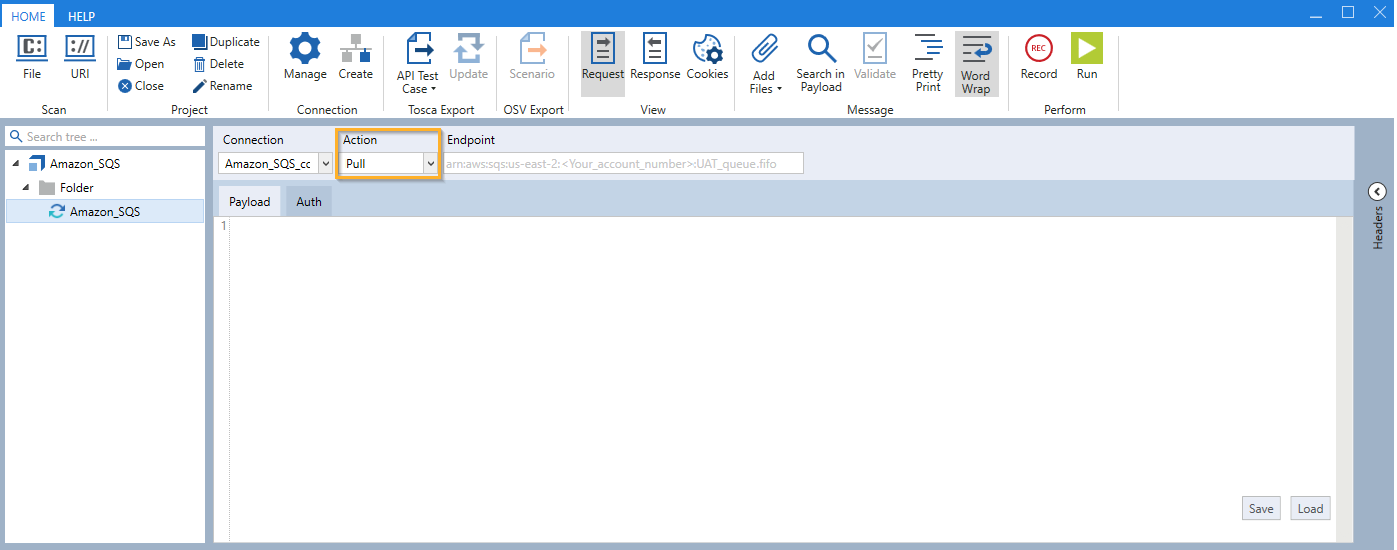Expand the Headers side panel
The width and height of the screenshot is (1397, 550).
point(1377,191)
